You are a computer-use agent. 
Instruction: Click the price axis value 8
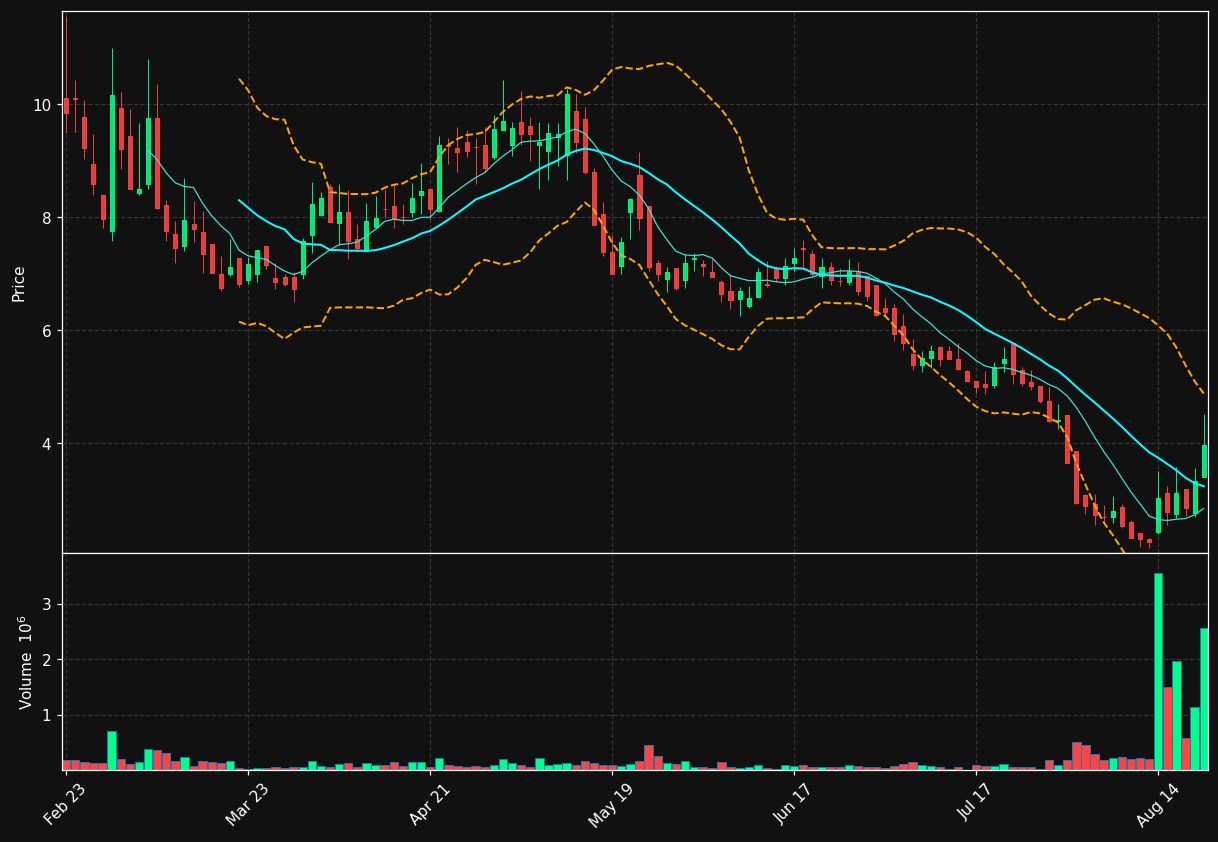coord(46,218)
